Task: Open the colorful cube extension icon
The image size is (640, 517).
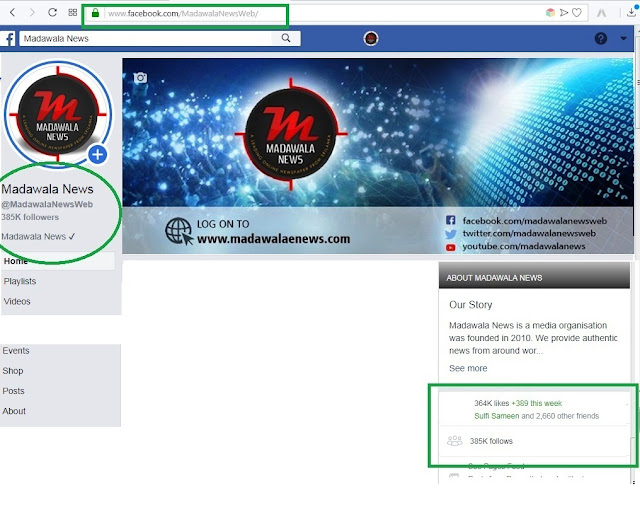Action: (550, 13)
